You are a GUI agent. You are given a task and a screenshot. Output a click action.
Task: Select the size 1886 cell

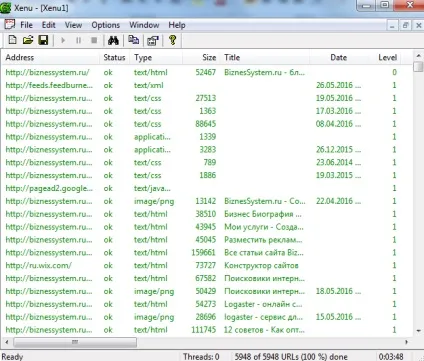click(x=208, y=175)
